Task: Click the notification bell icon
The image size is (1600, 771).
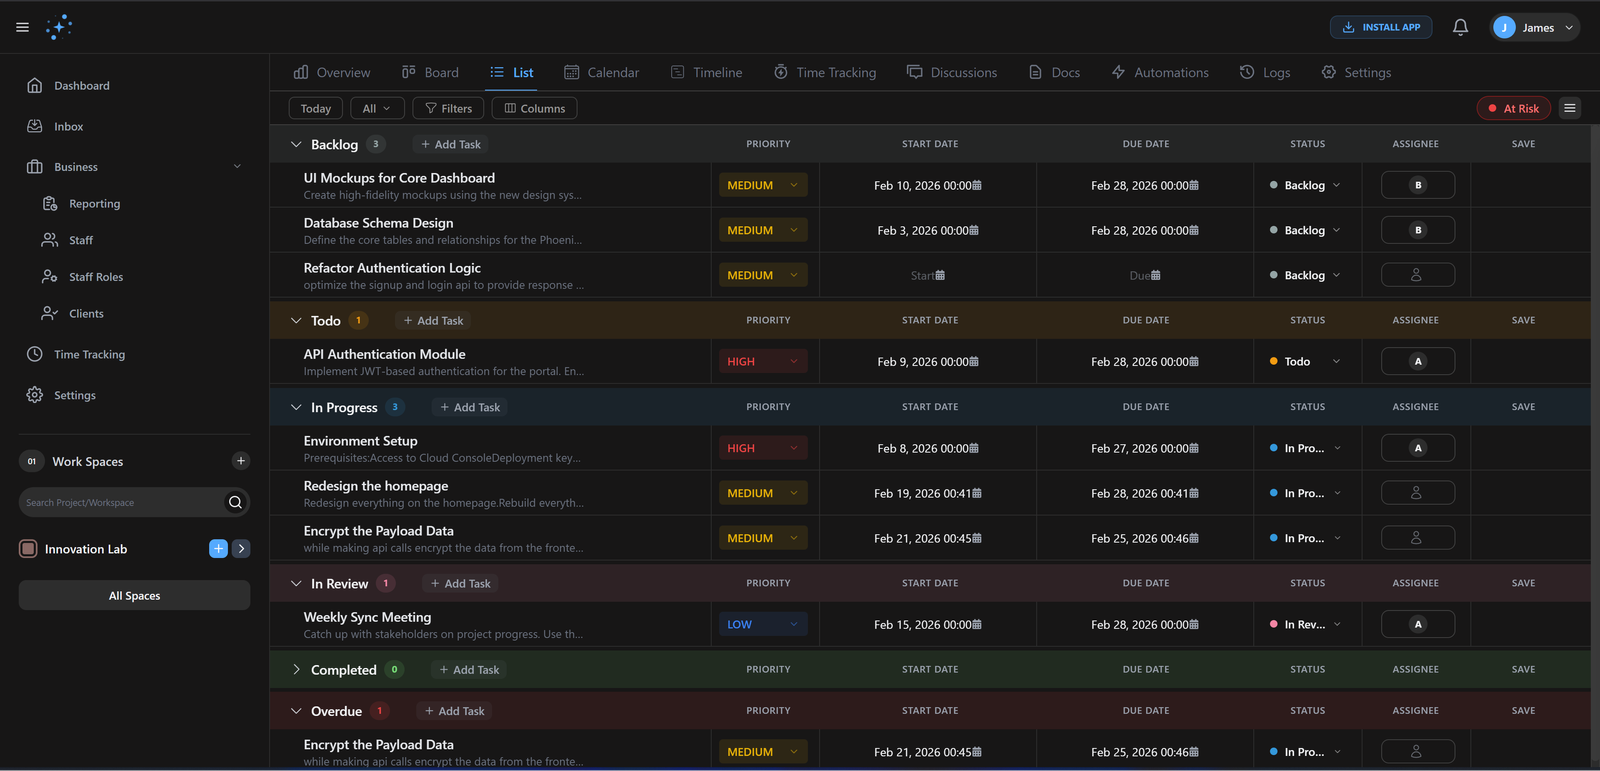Action: (1460, 27)
